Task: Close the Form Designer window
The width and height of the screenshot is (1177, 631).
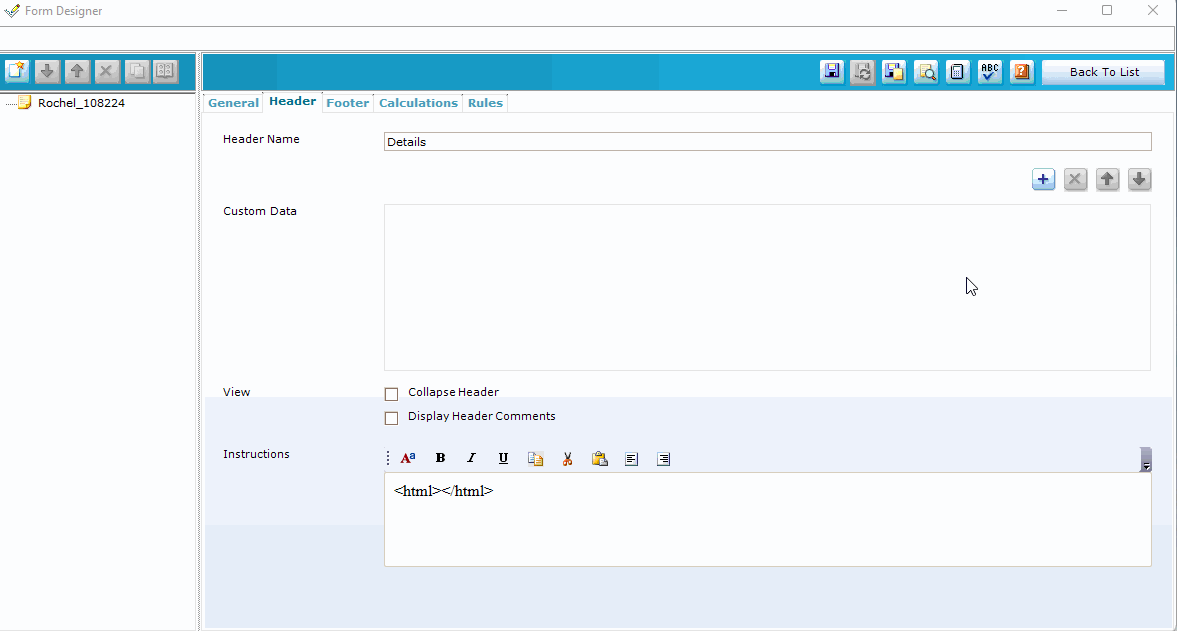Action: coord(1153,11)
